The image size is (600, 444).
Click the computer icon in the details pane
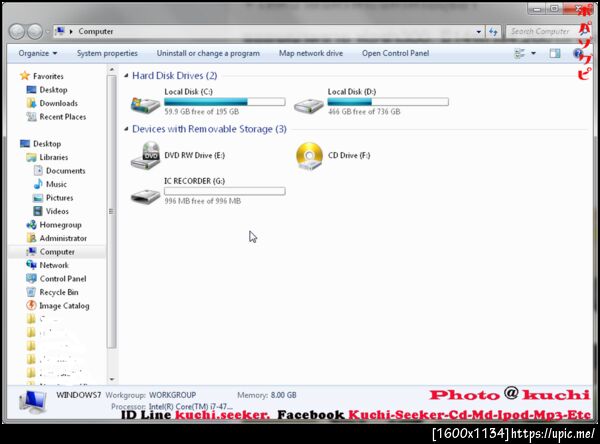click(33, 402)
